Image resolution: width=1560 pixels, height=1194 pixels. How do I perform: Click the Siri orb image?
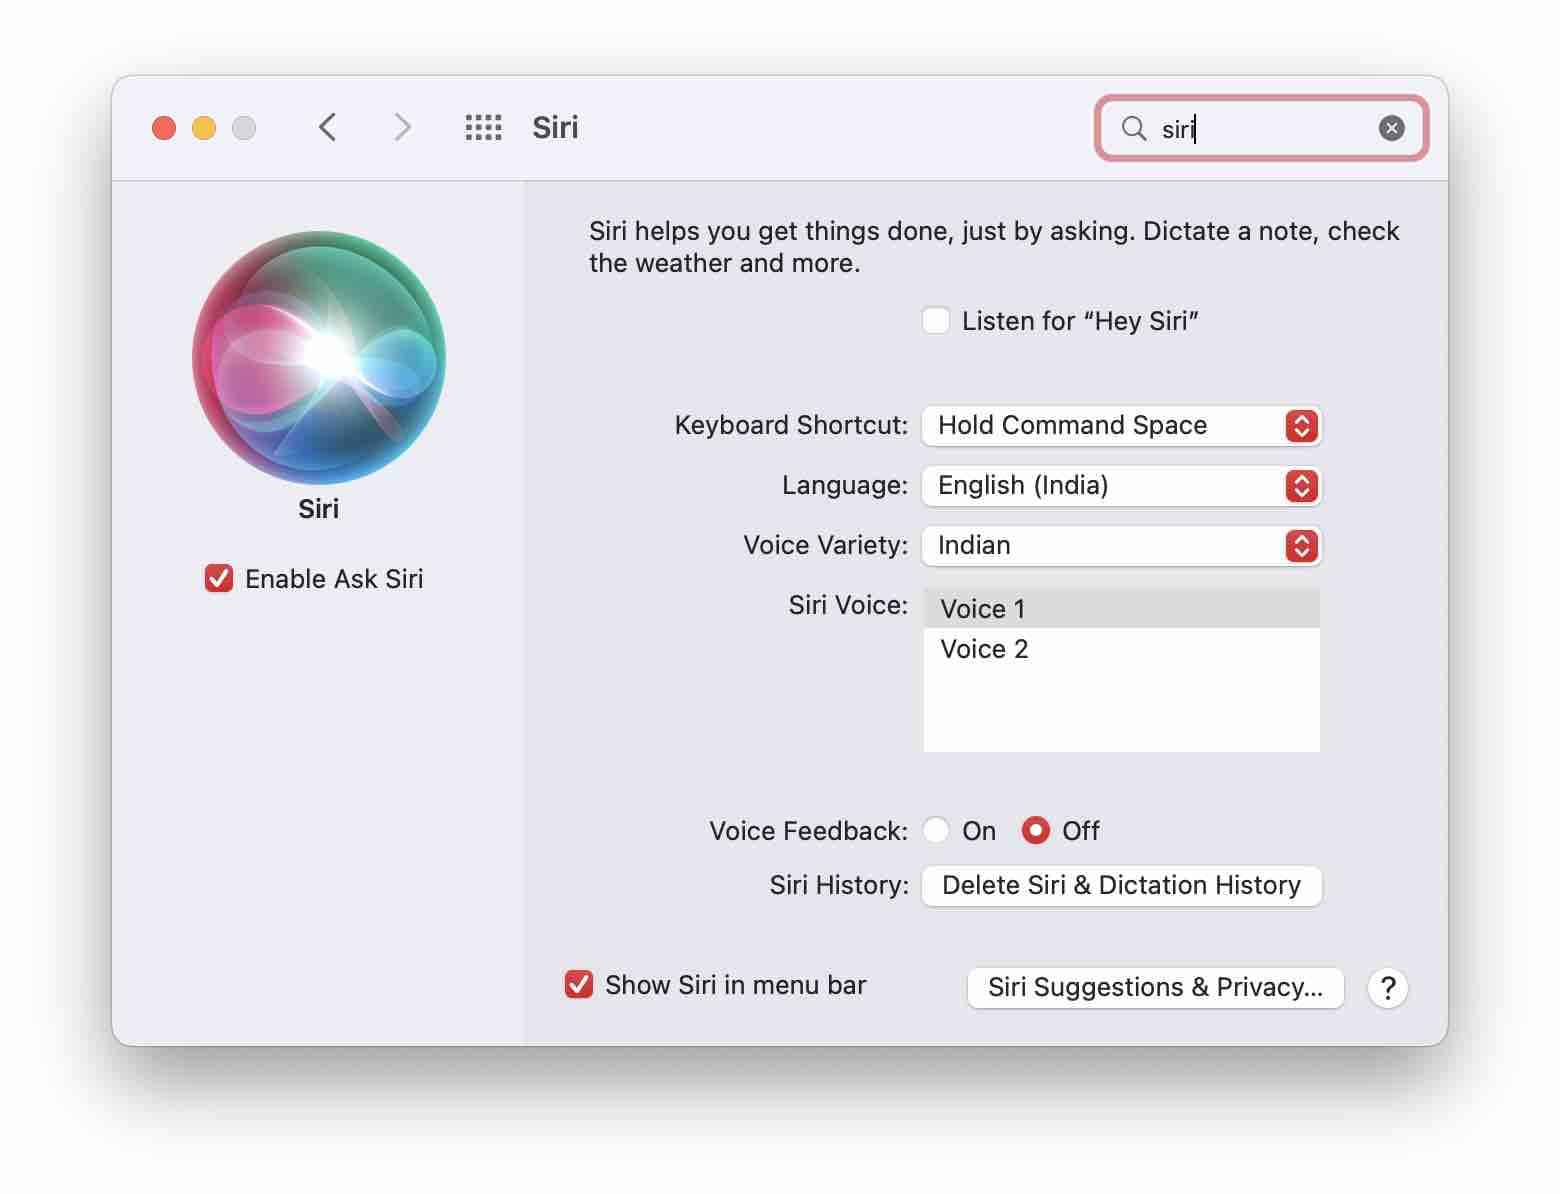(x=318, y=360)
